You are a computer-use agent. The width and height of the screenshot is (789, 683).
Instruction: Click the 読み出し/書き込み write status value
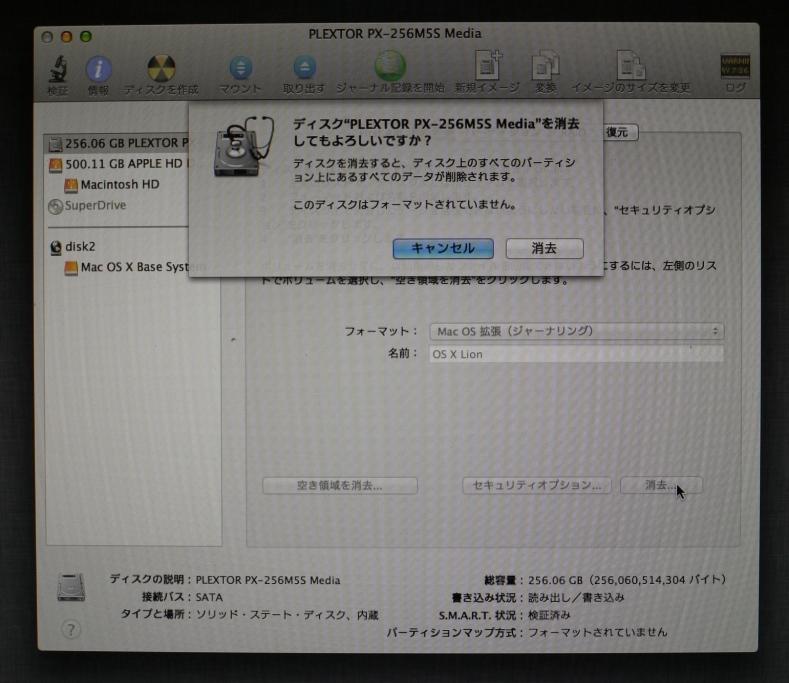576,597
